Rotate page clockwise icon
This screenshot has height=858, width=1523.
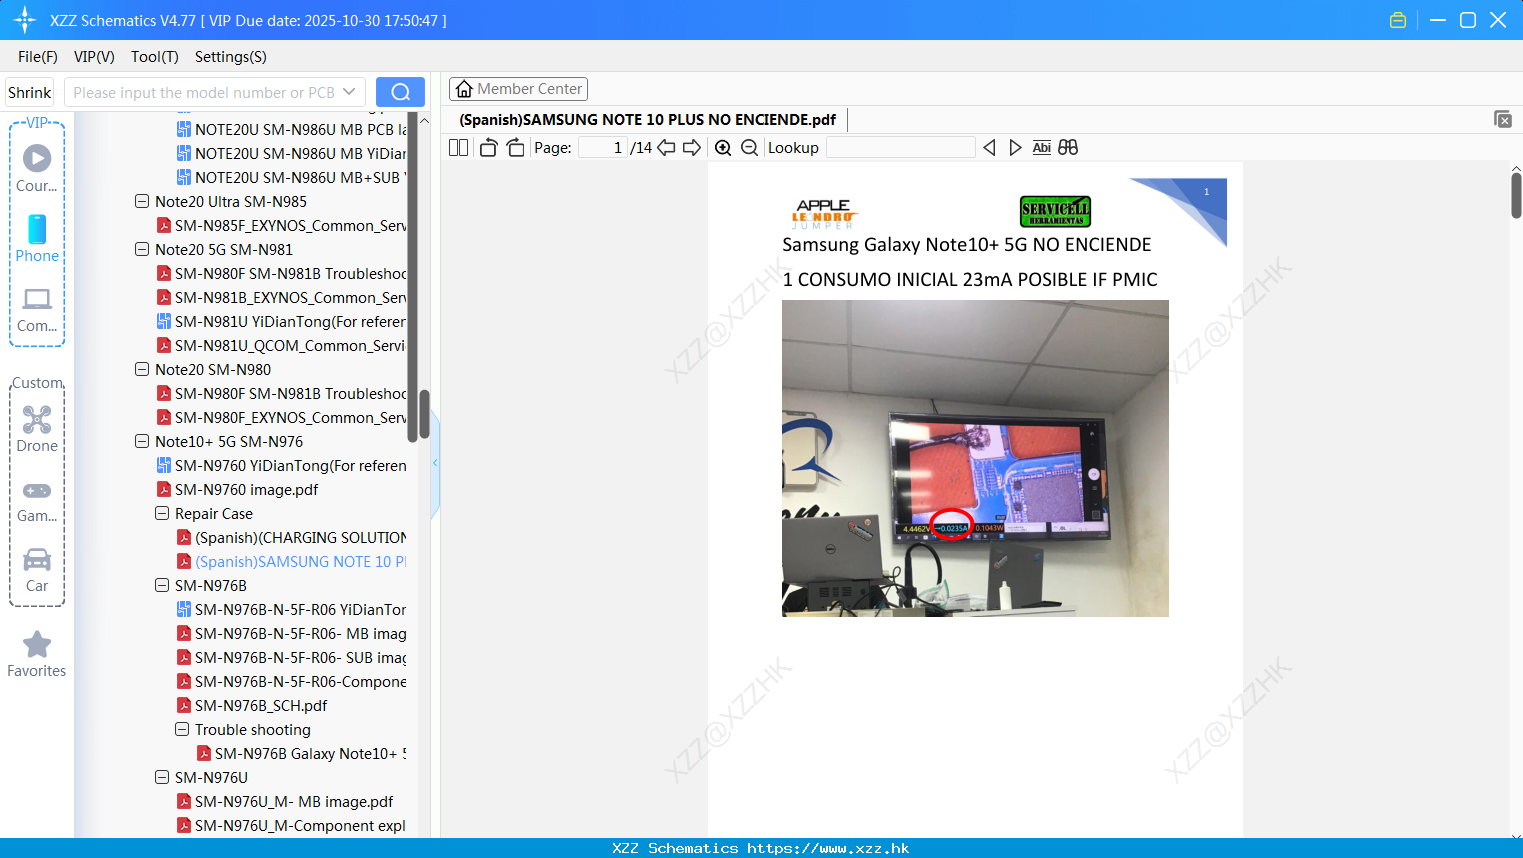point(515,147)
